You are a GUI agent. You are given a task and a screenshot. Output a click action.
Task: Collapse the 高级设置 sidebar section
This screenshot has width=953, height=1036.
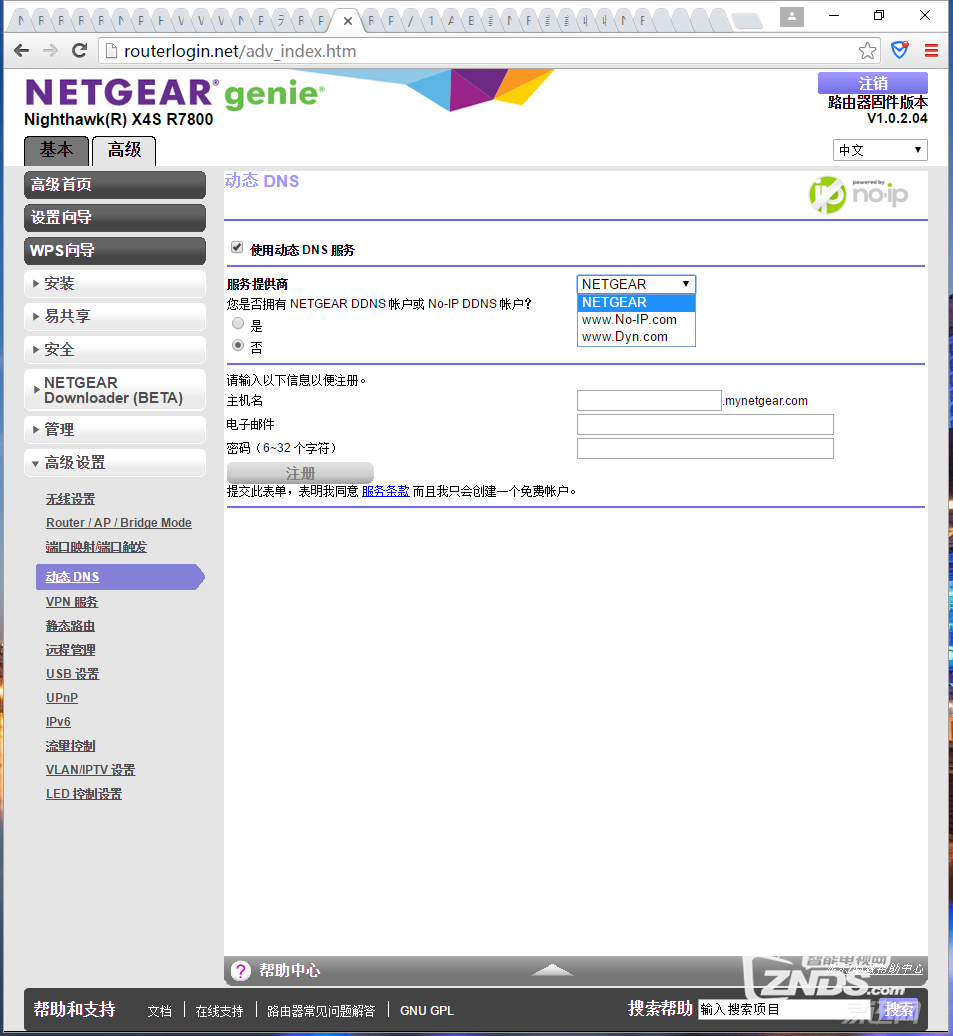point(115,462)
